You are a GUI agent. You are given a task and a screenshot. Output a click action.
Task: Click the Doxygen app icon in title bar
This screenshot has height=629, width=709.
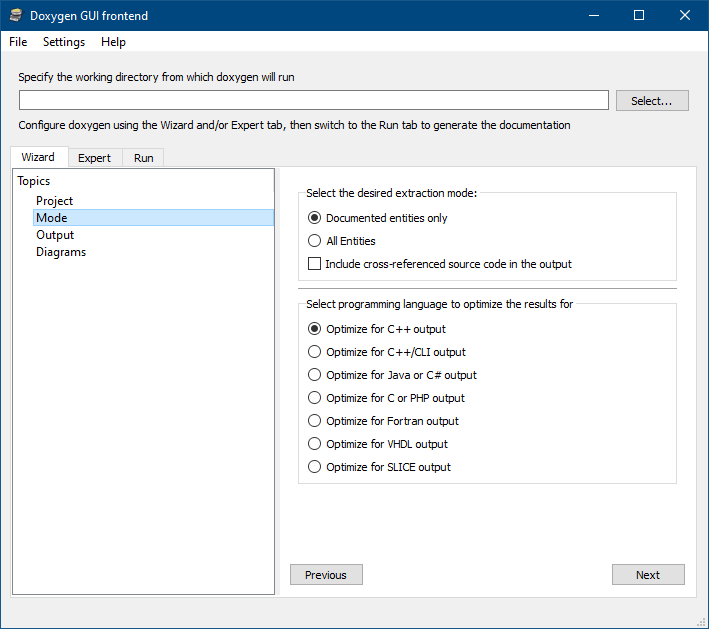click(15, 15)
